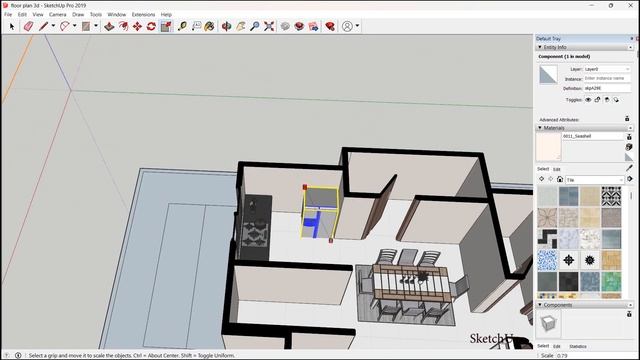
Task: Pick the black and white patterned tile swatch
Action: click(x=611, y=196)
